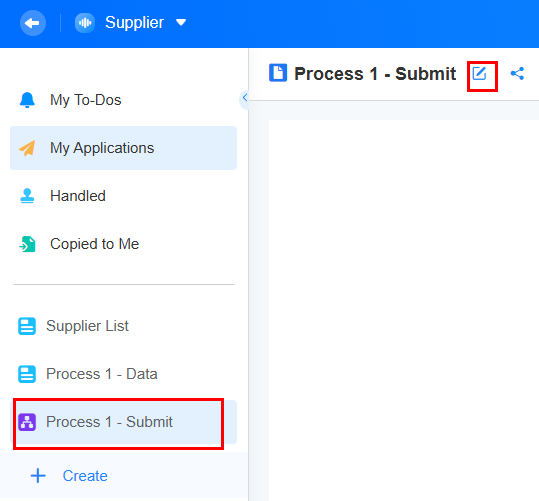Click the paper plane icon beside My Applications
The image size is (539, 501).
pyautogui.click(x=27, y=148)
